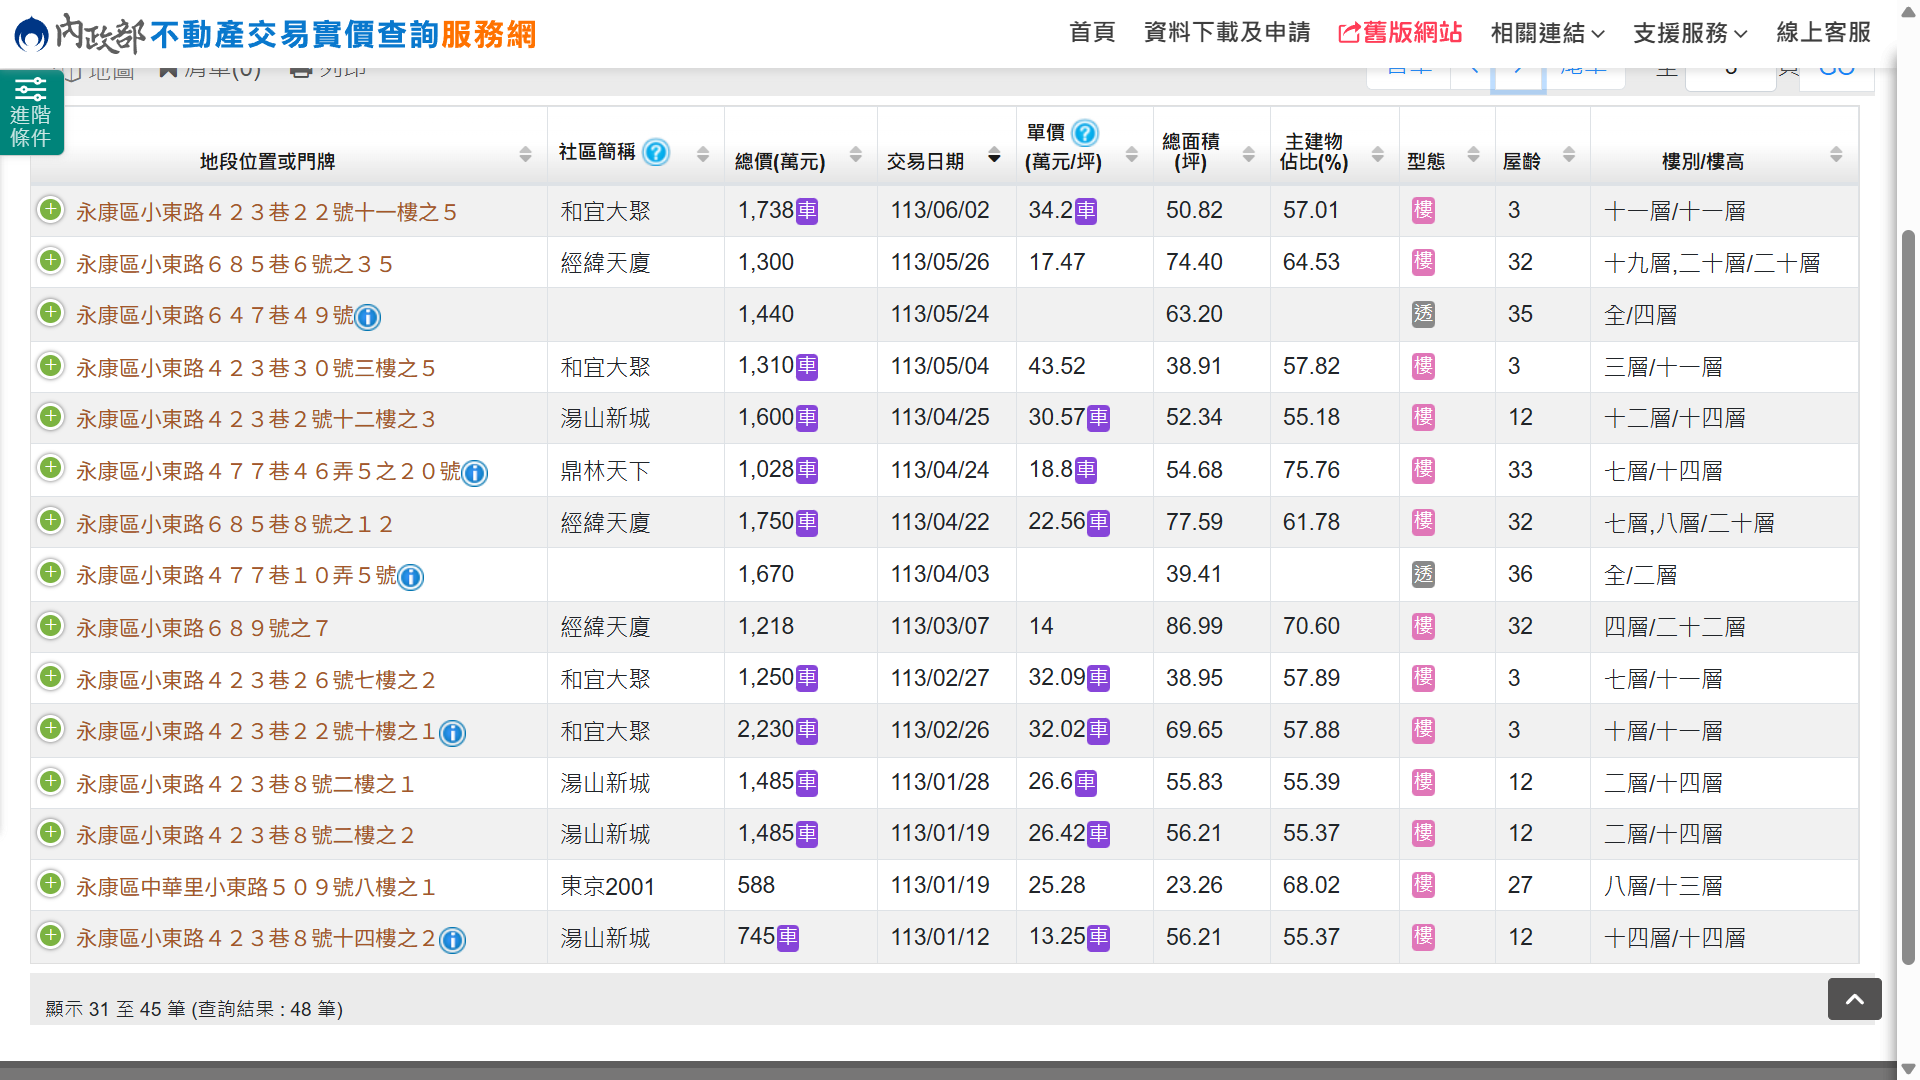Screen dimensions: 1920x1080
Task: Open the 相關連結 dropdown menu
Action: tap(1547, 33)
